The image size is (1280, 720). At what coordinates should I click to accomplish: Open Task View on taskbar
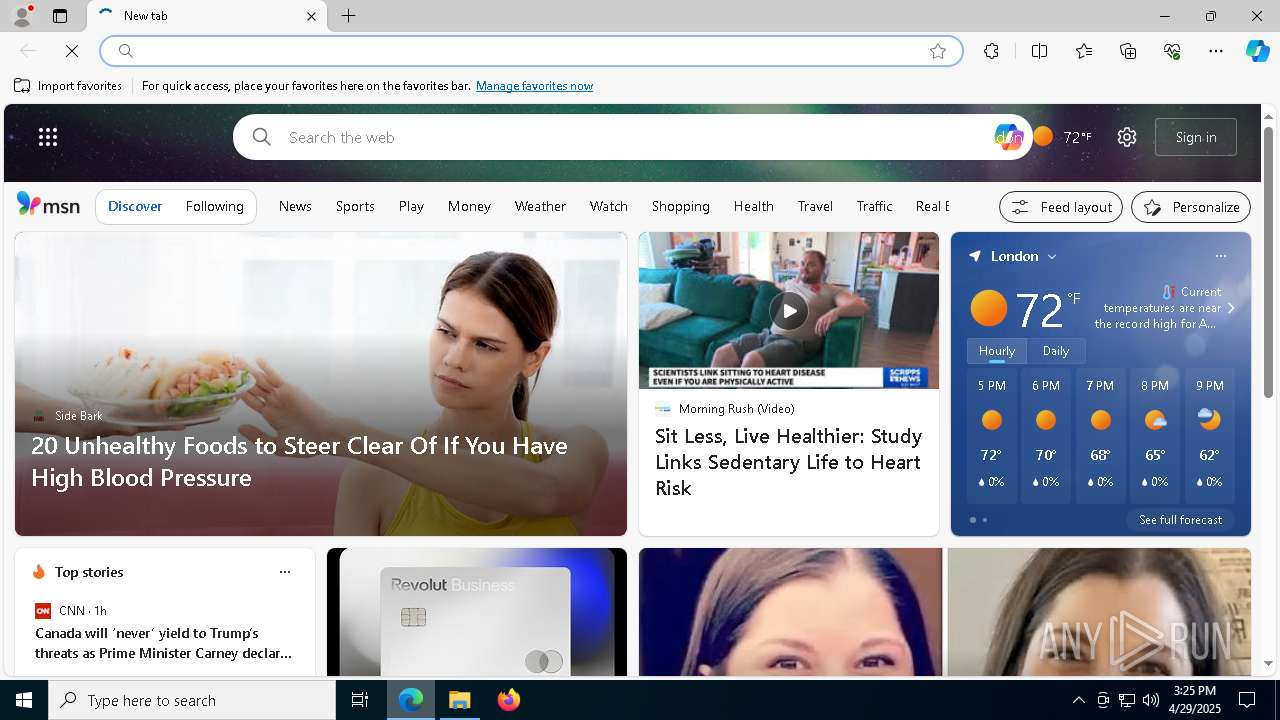pyautogui.click(x=360, y=700)
